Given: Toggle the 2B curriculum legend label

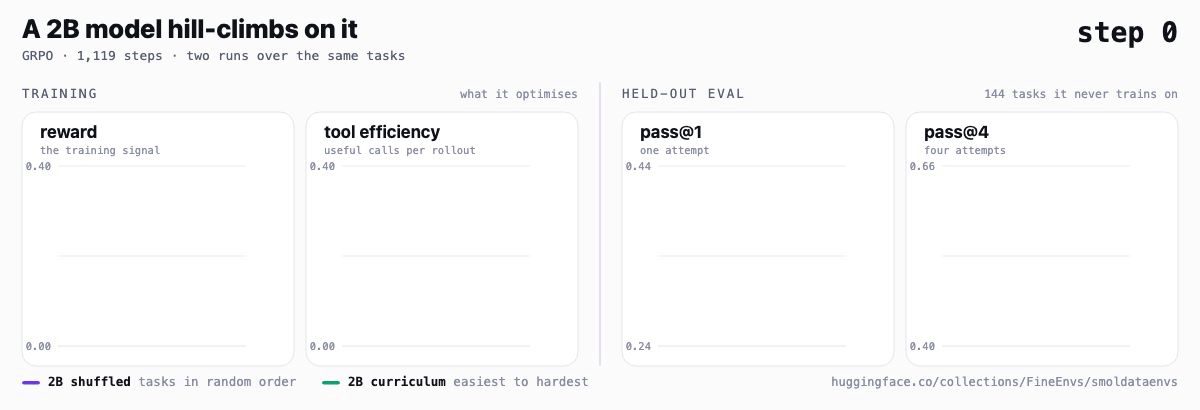Looking at the screenshot, I should click(x=396, y=382).
